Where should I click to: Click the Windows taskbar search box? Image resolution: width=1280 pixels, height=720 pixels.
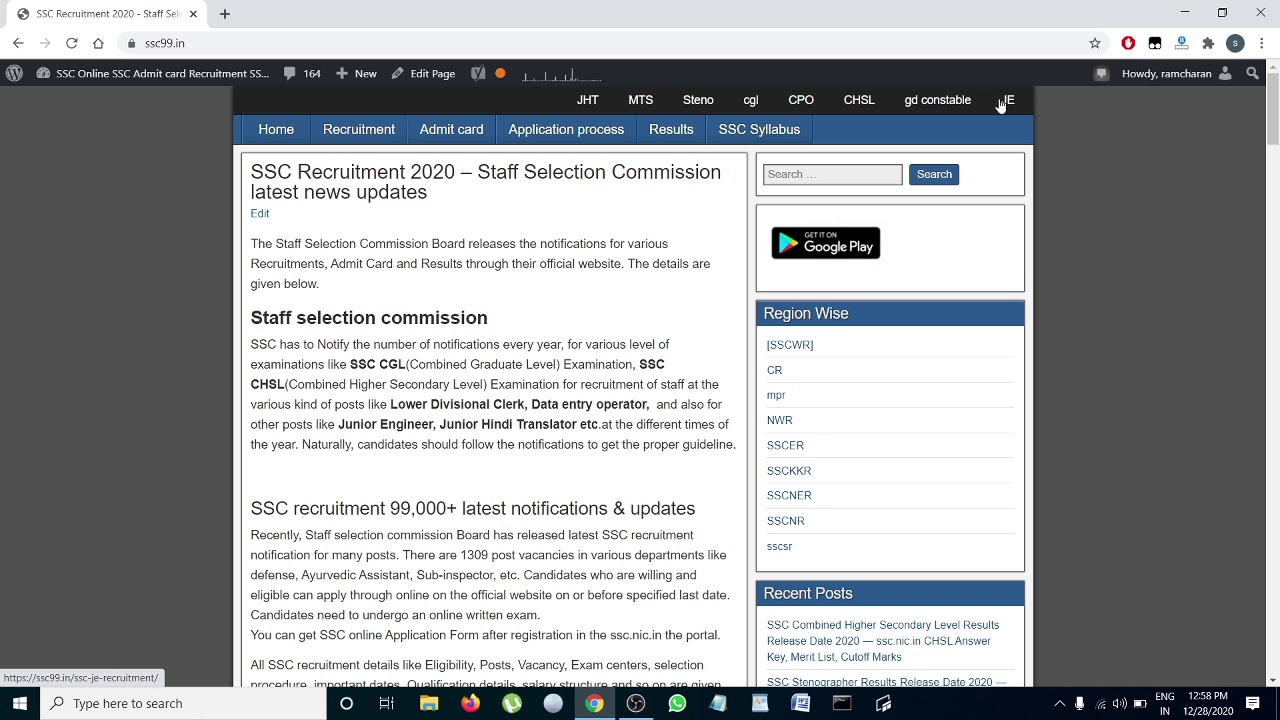[183, 703]
